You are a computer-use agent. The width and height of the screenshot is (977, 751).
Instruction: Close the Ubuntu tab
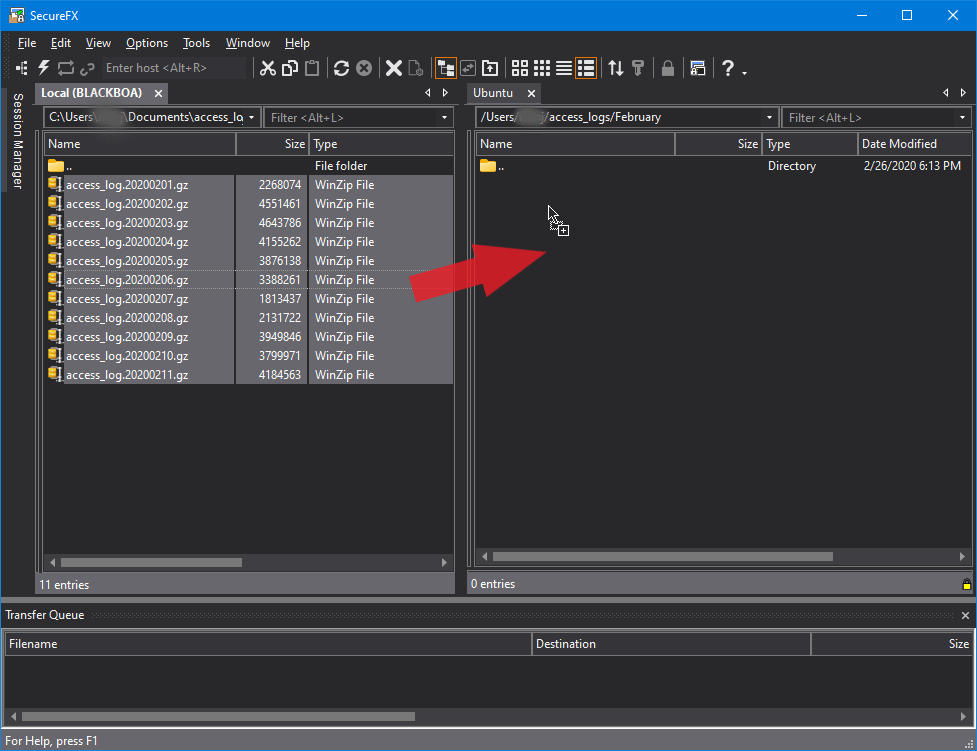pyautogui.click(x=531, y=93)
